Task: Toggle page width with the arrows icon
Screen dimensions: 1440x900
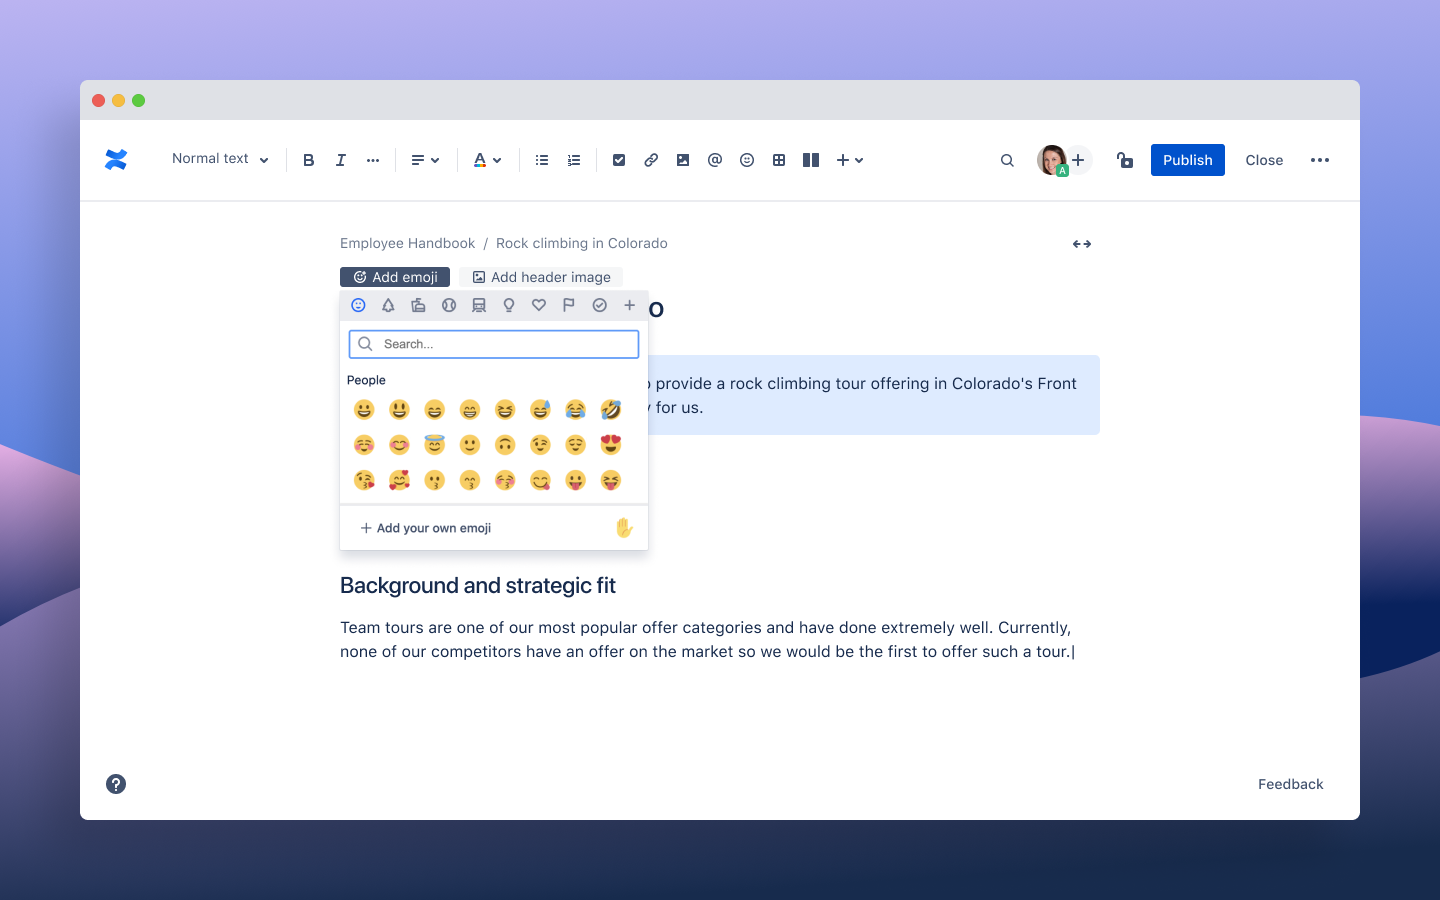Action: (x=1082, y=244)
